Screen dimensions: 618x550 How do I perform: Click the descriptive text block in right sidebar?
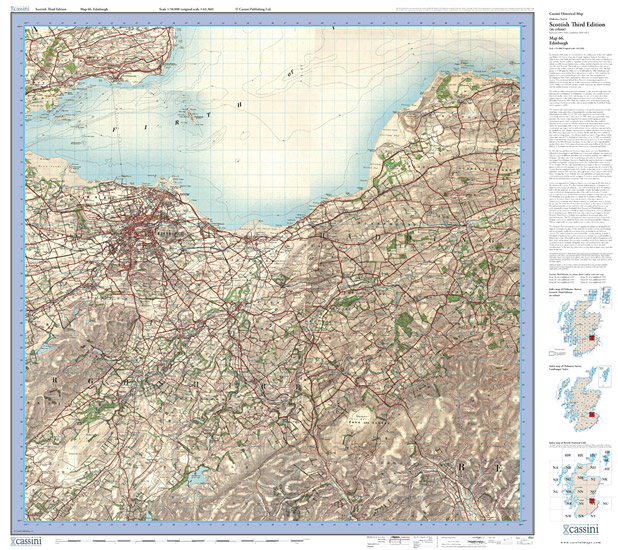(578, 150)
